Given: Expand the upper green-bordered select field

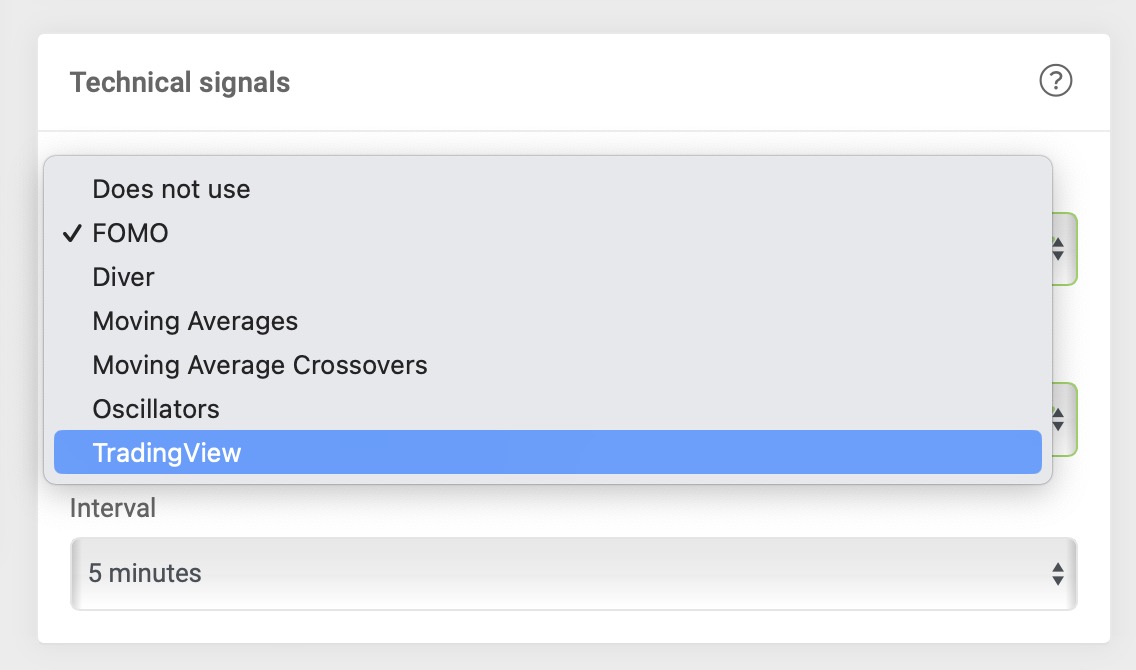Looking at the screenshot, I should click(x=1064, y=249).
